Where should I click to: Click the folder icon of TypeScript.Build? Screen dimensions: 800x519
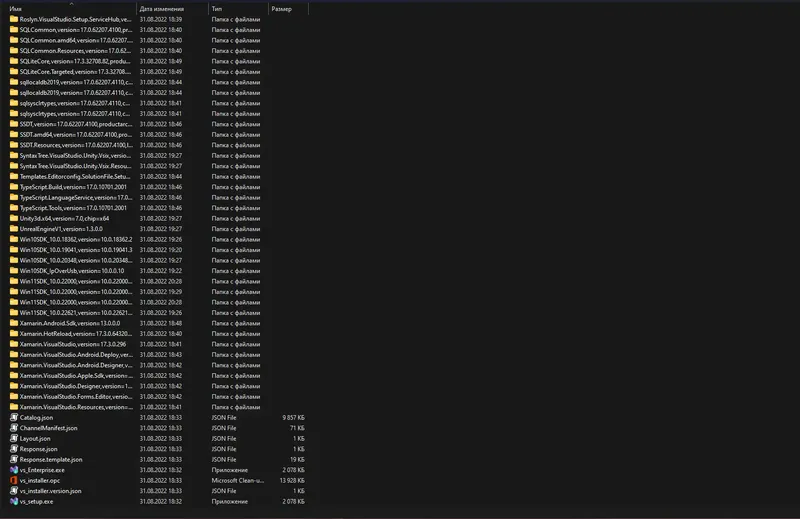[14, 187]
